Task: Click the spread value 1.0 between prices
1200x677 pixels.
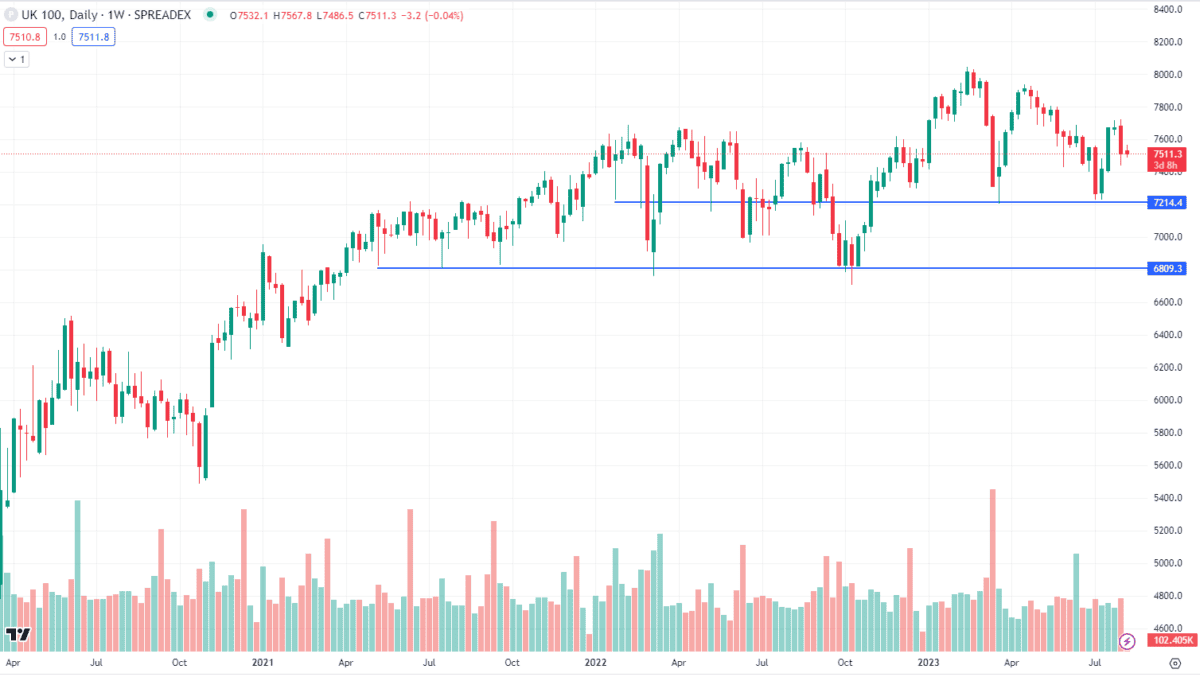Action: point(59,37)
